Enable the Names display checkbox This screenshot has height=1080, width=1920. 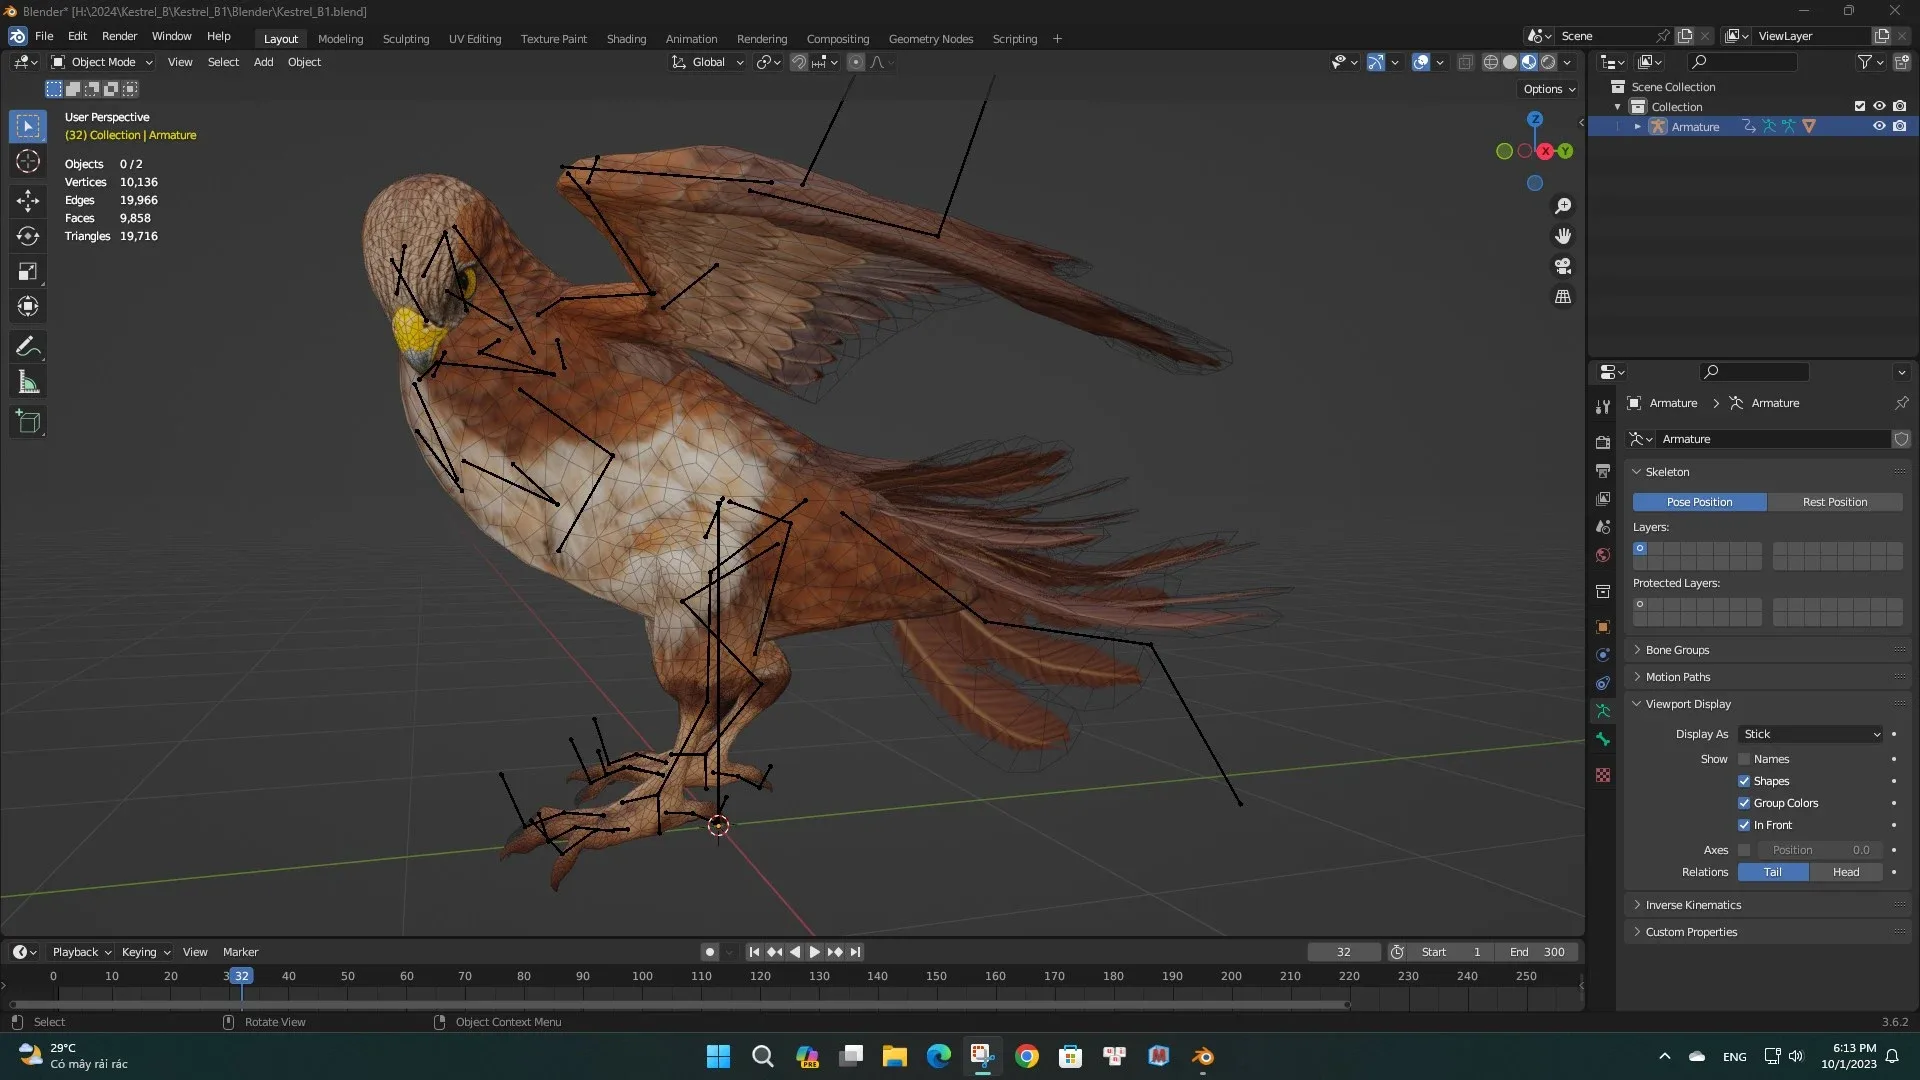1744,759
